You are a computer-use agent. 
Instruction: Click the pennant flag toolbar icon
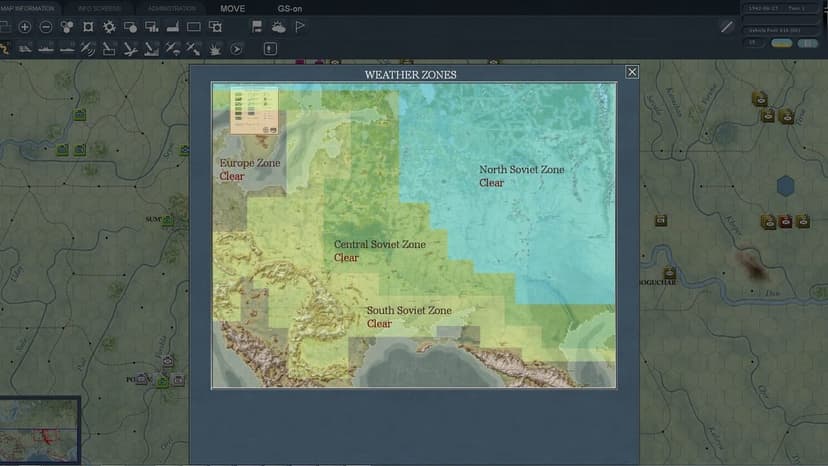(x=300, y=26)
